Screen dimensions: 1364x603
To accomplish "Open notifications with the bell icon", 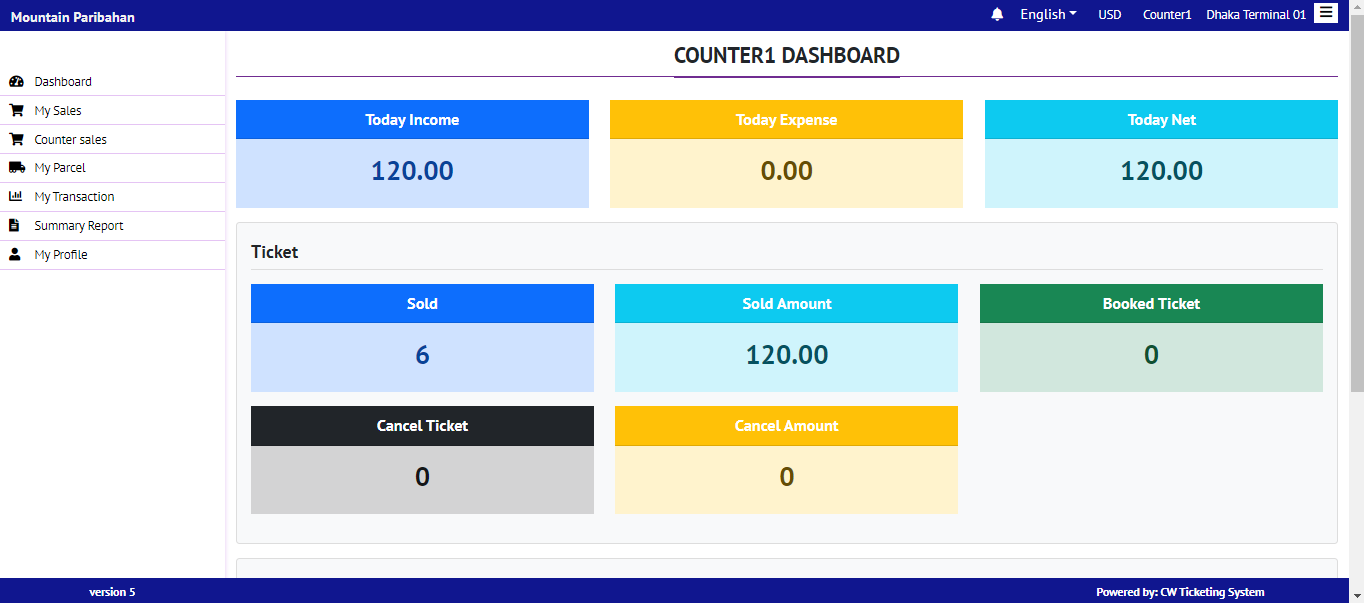I will pyautogui.click(x=997, y=15).
